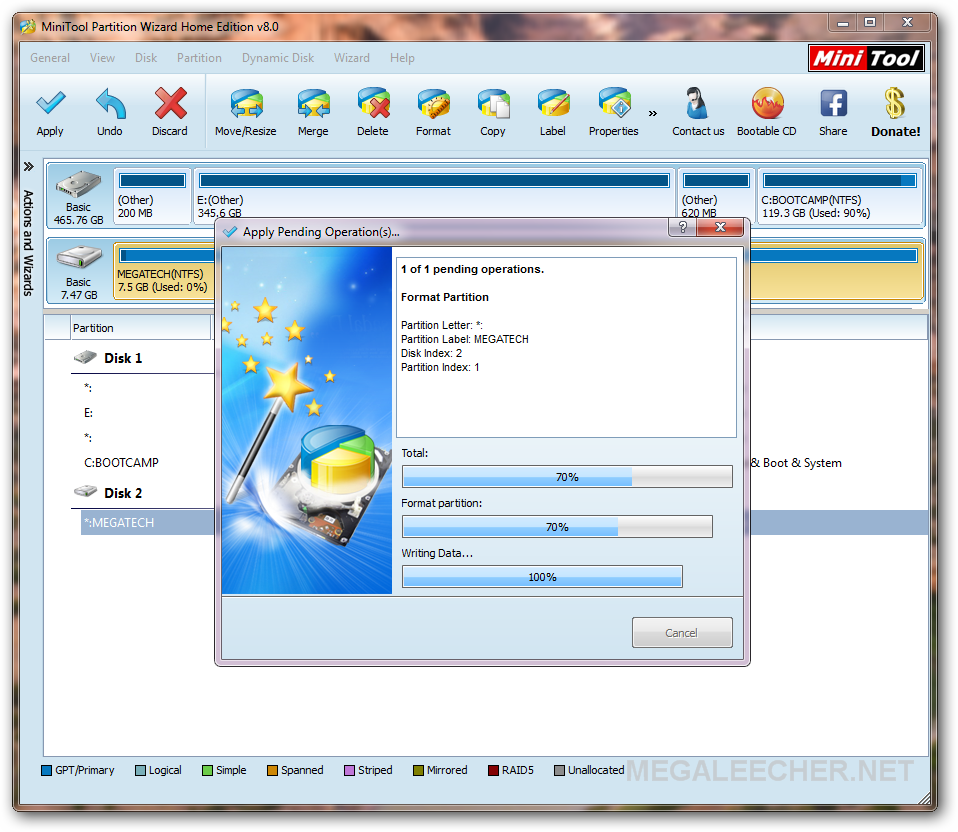Select the Basic 465.76 GB disk icon
This screenshot has width=958, height=832.
(x=78, y=184)
